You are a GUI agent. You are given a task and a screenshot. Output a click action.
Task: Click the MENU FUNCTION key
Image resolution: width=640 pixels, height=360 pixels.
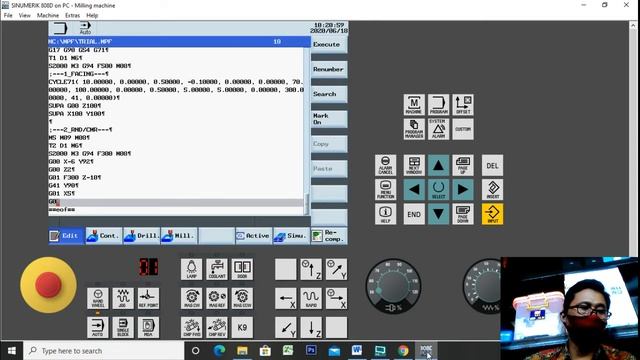[385, 189]
